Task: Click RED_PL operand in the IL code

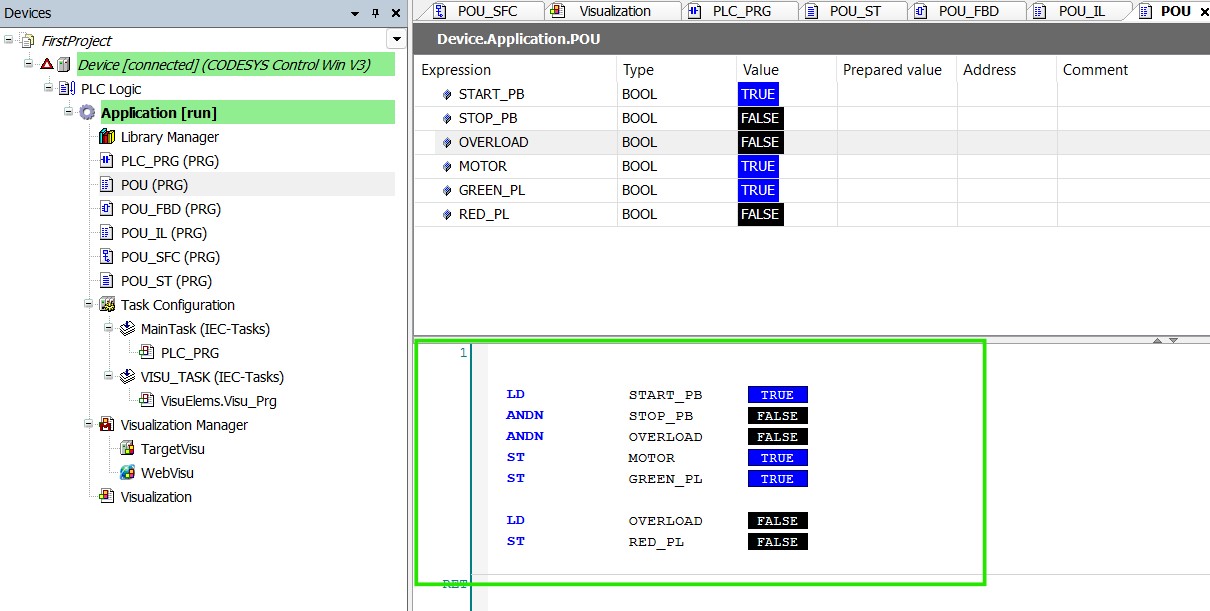Action: point(657,542)
